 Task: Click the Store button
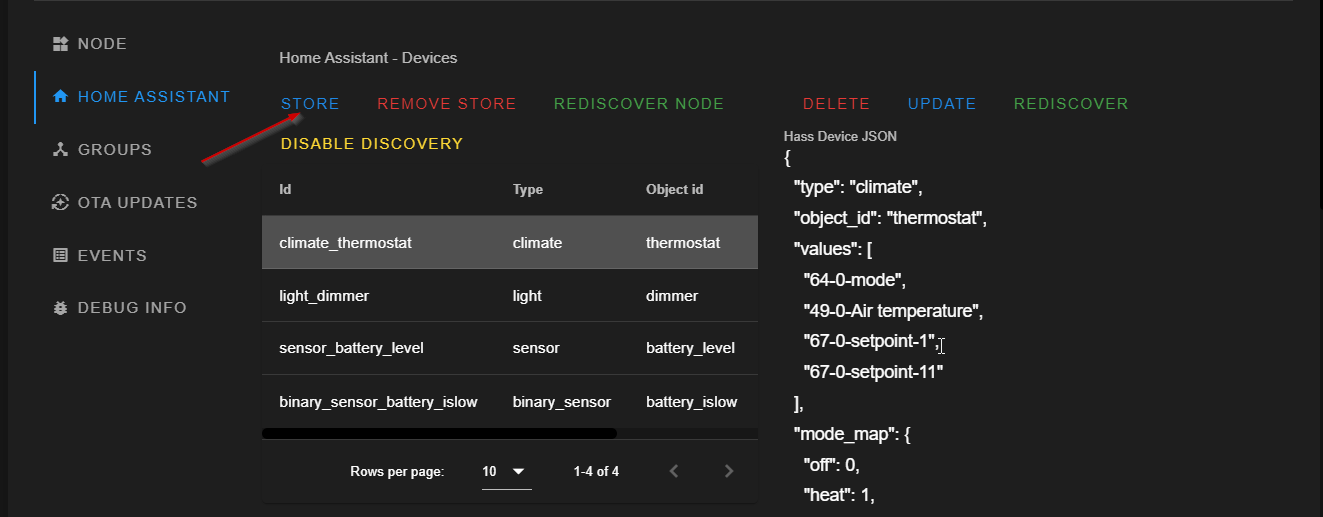310,104
